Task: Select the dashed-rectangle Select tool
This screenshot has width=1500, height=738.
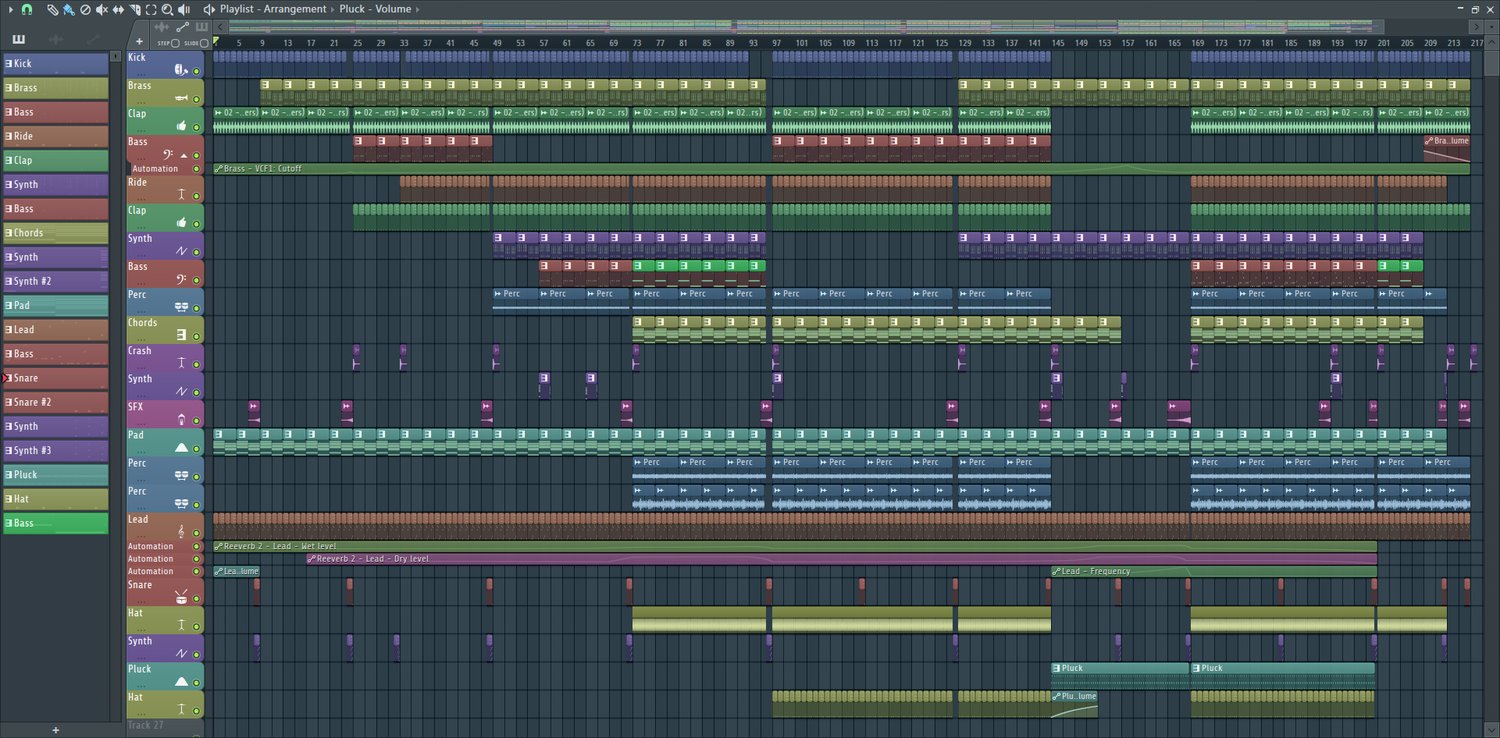Action: 151,9
